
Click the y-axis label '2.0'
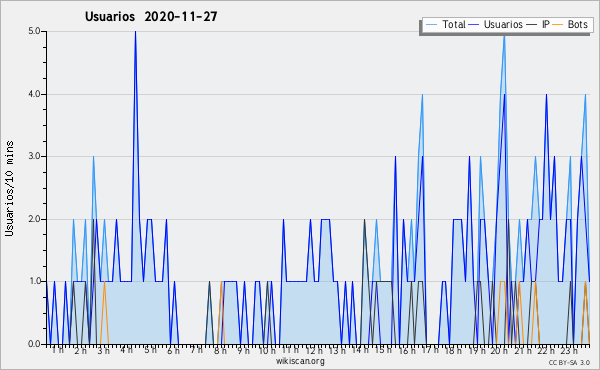[34, 219]
